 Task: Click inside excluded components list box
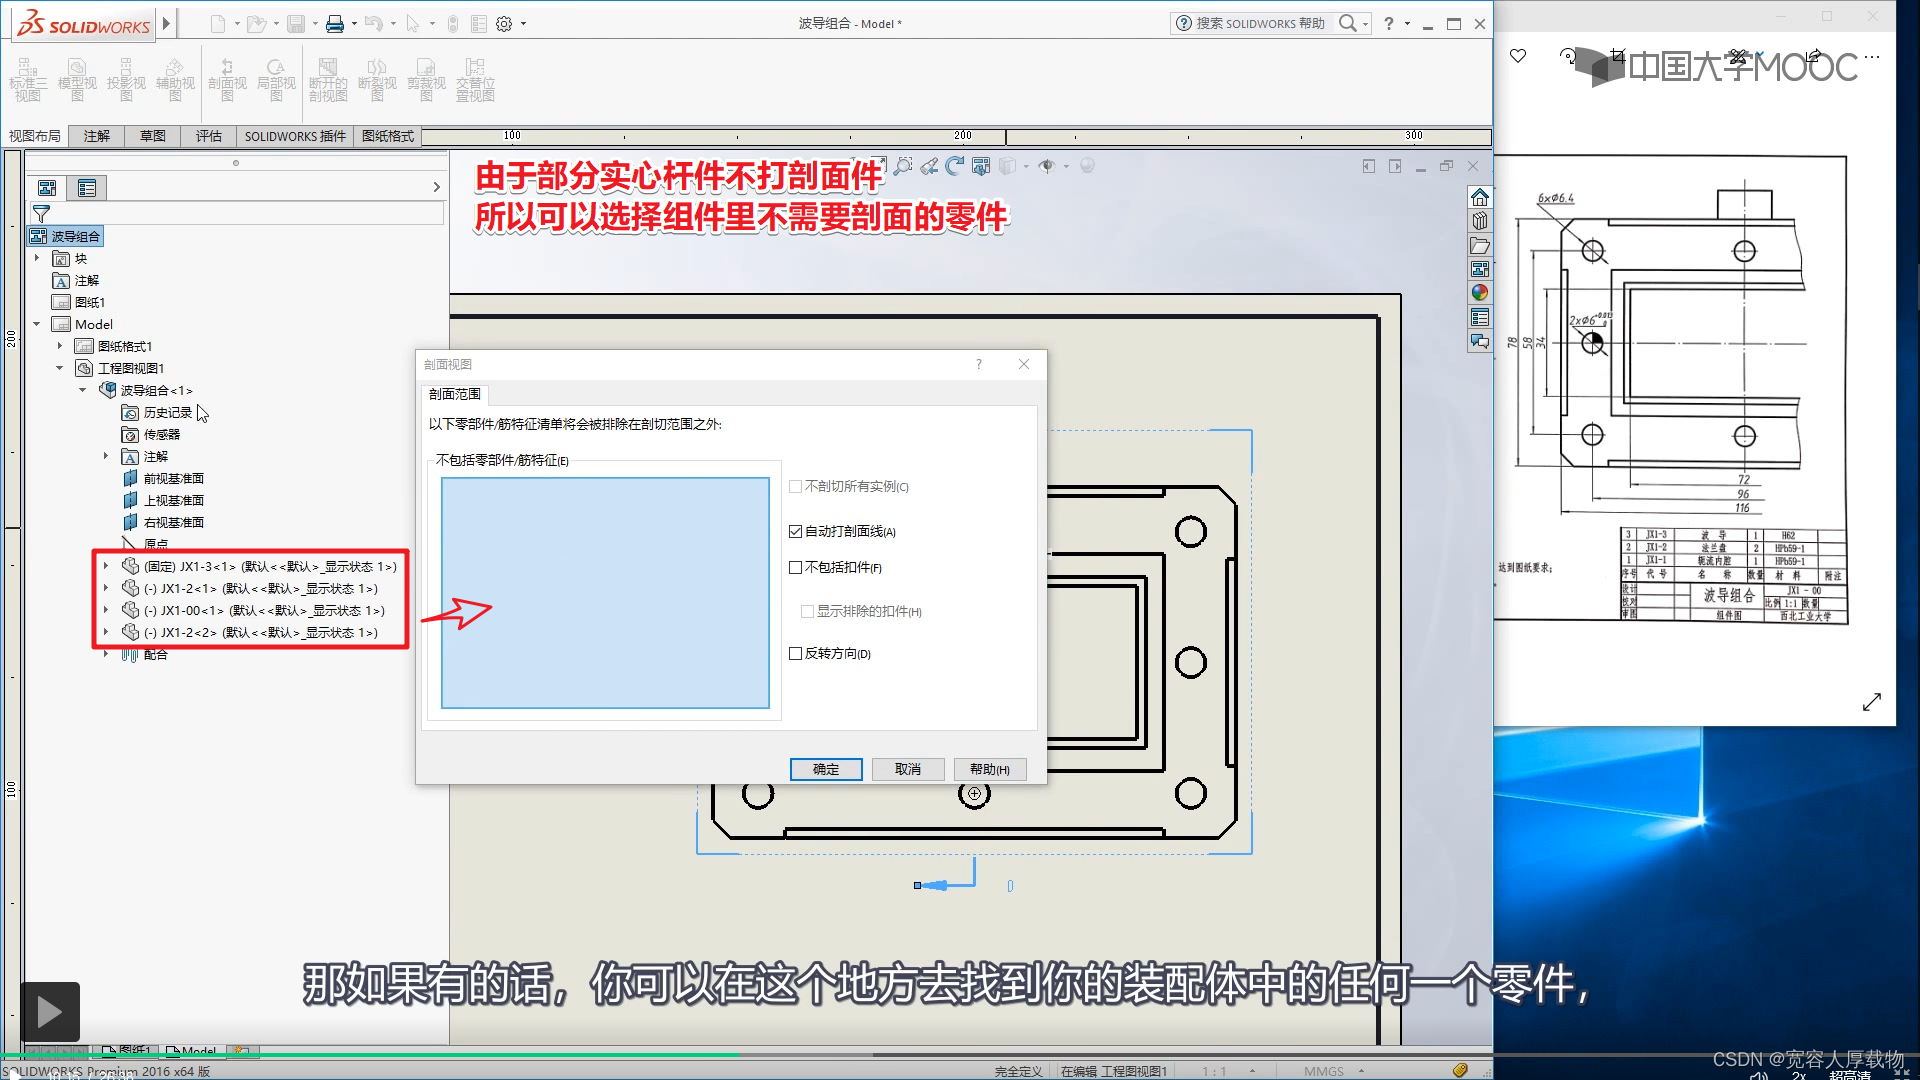coord(605,593)
